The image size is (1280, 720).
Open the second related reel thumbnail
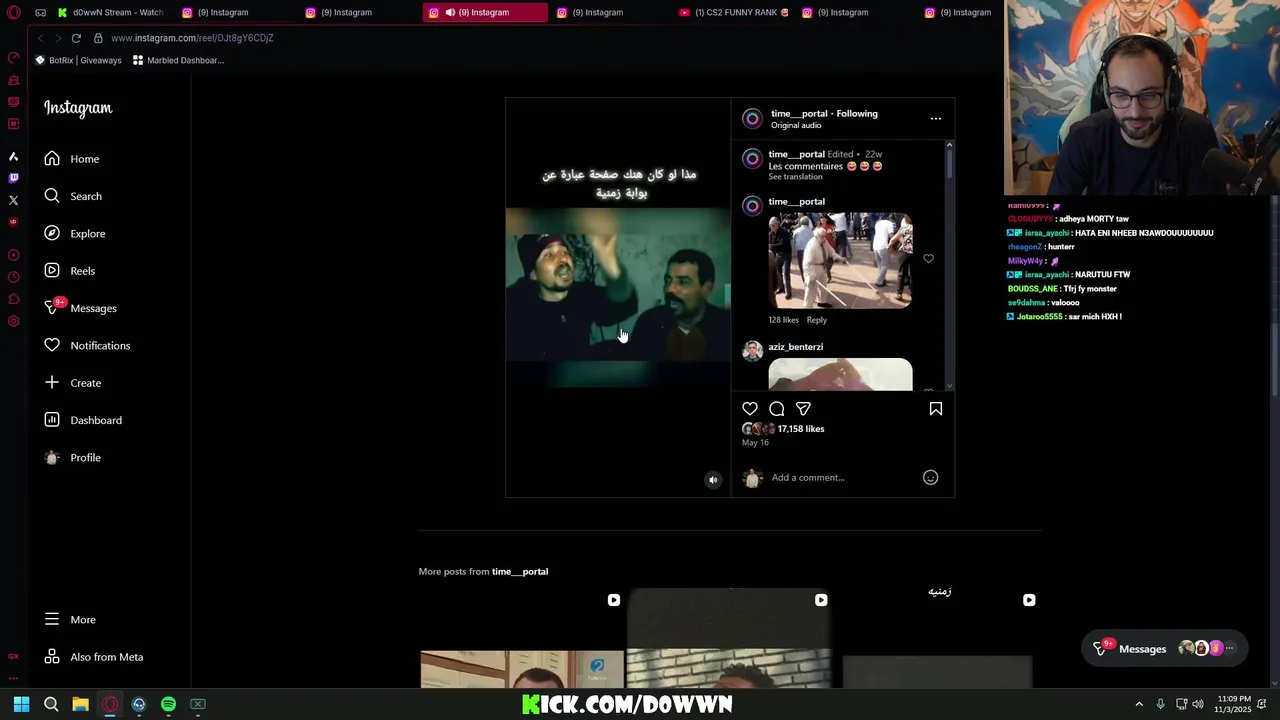click(729, 639)
